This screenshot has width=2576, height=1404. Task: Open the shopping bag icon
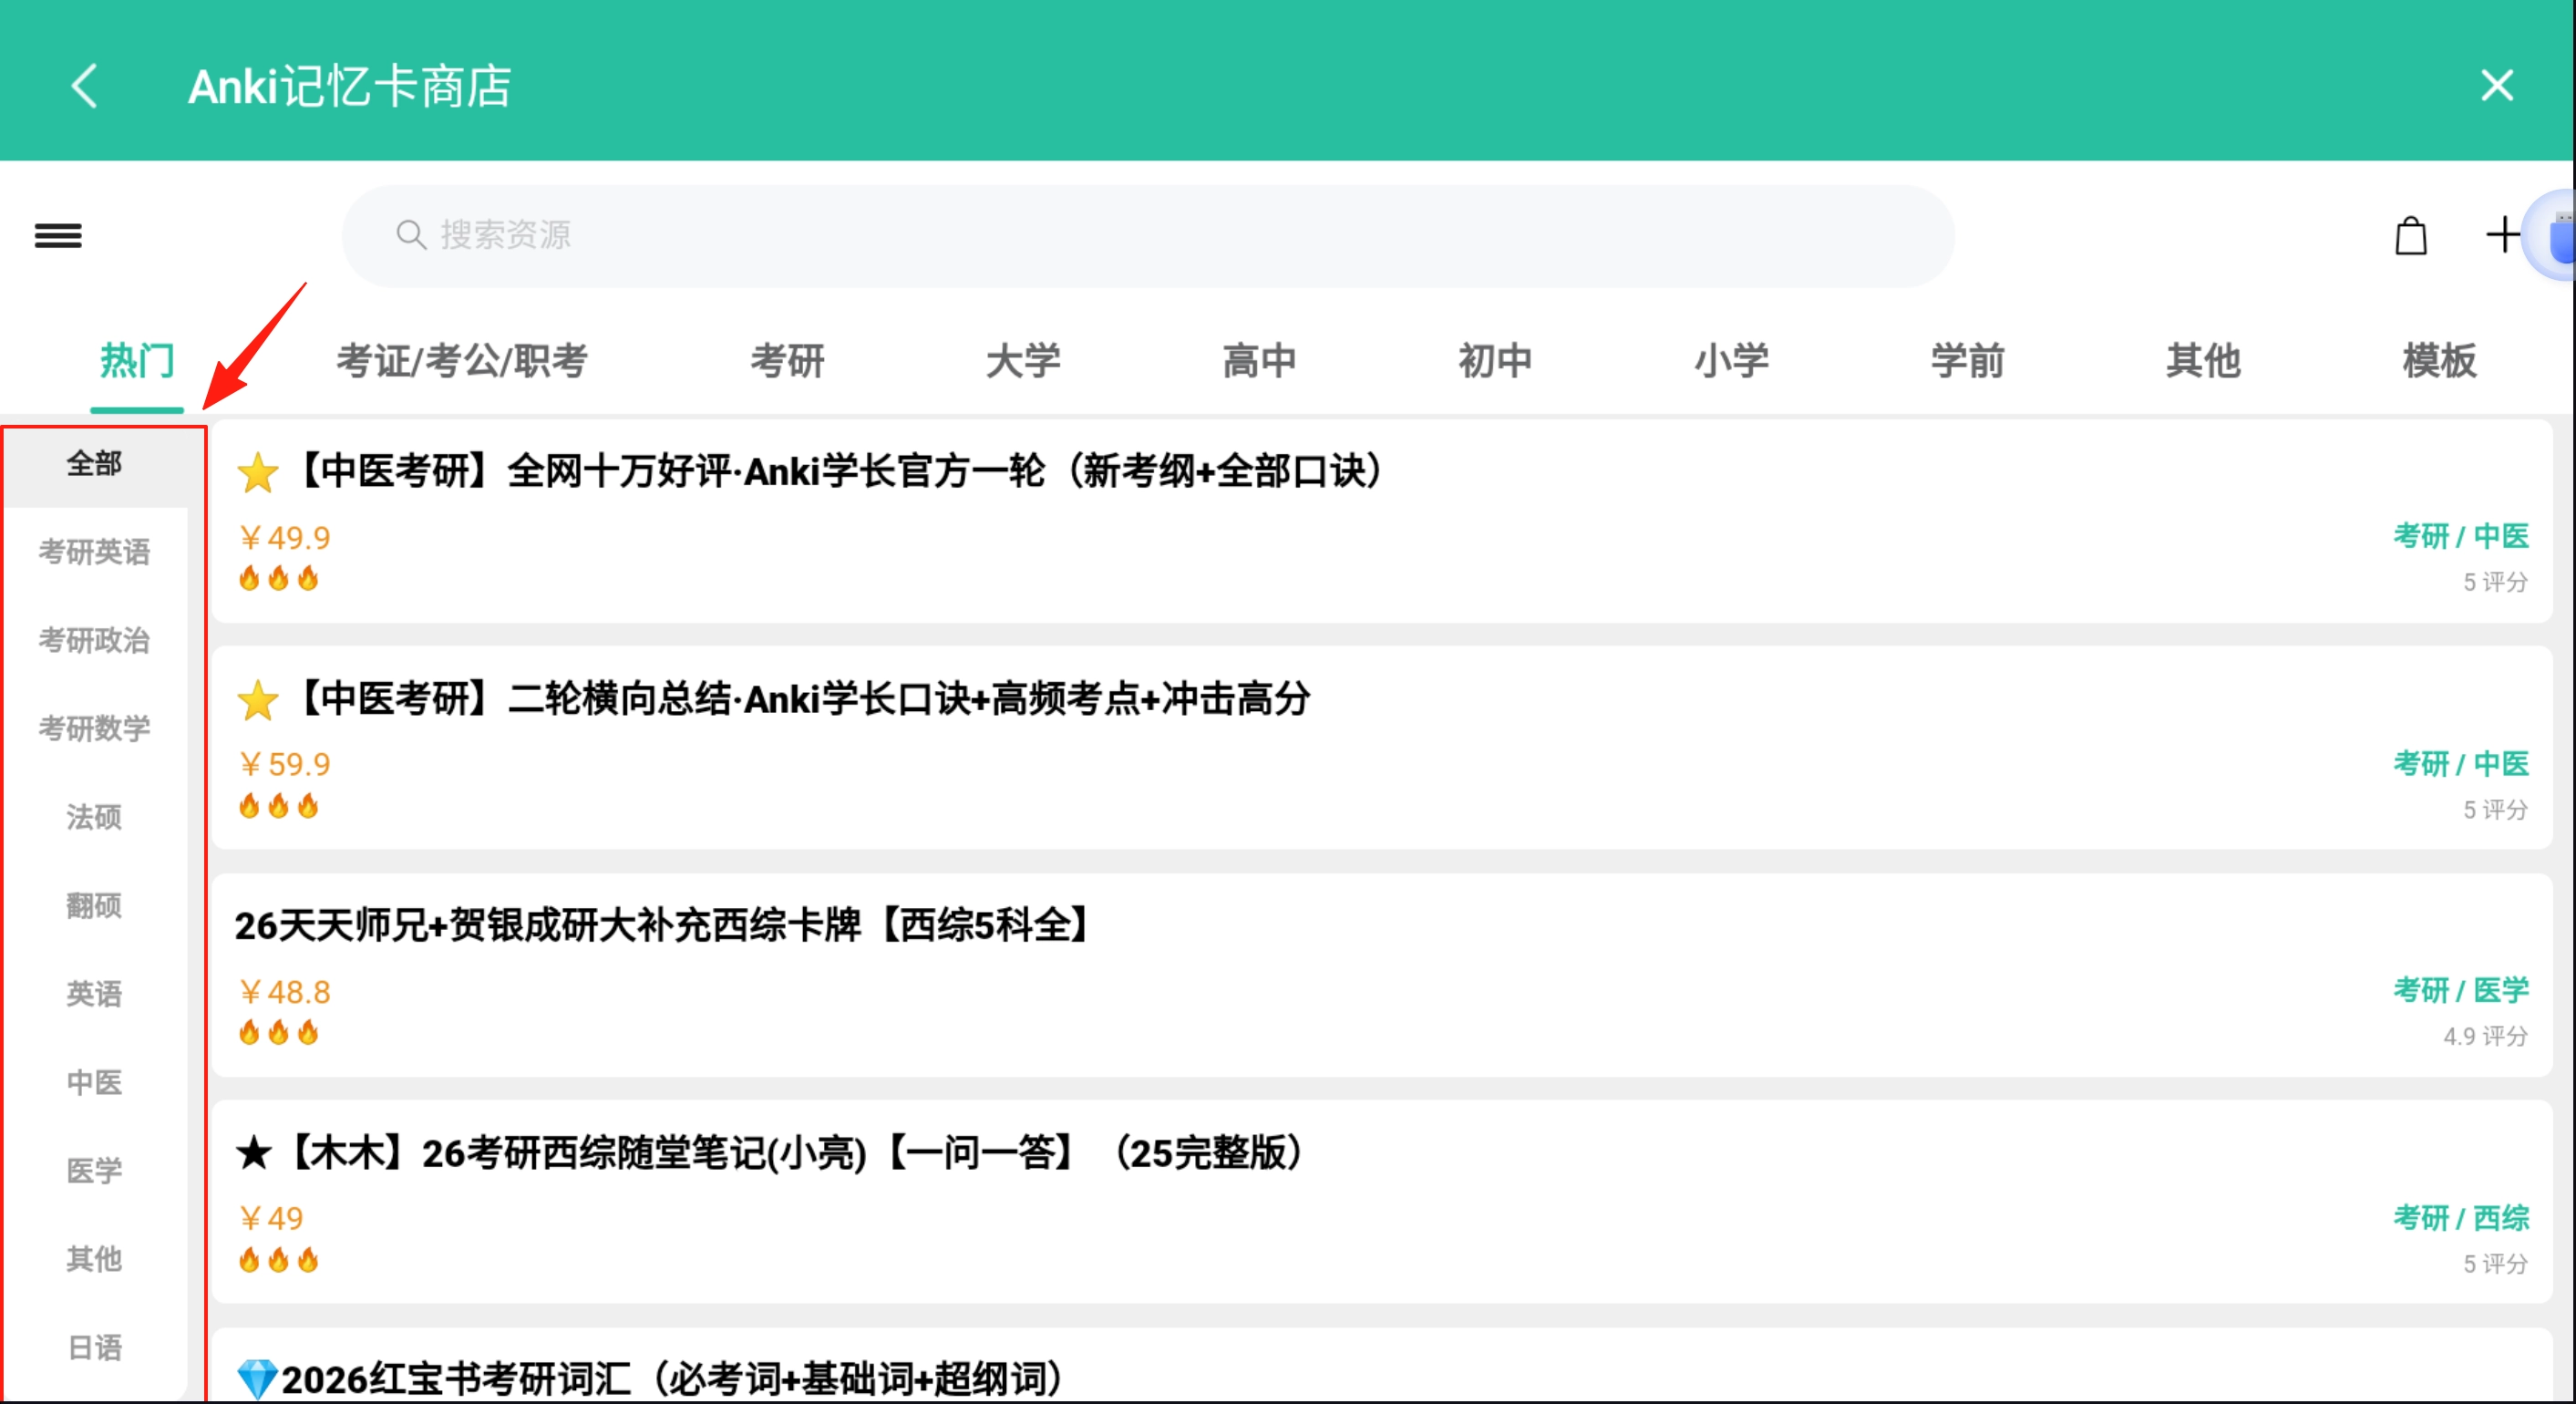2410,236
